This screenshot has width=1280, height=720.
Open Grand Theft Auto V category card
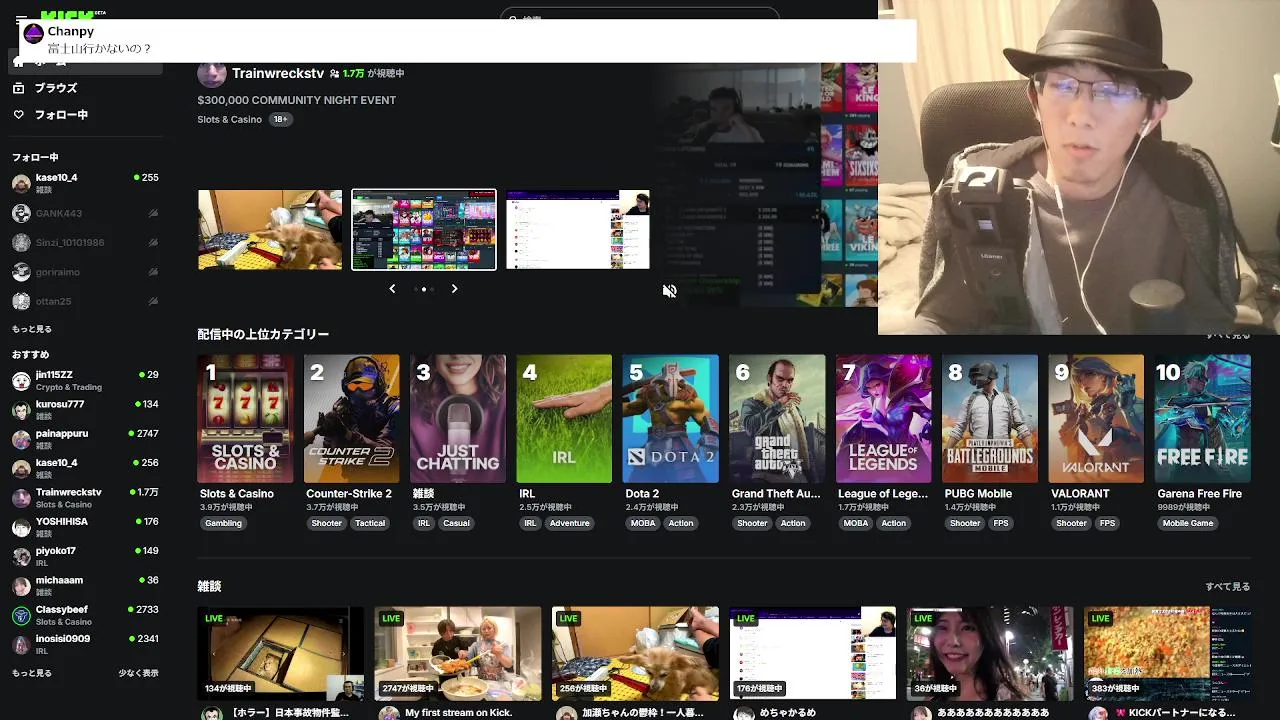(778, 418)
